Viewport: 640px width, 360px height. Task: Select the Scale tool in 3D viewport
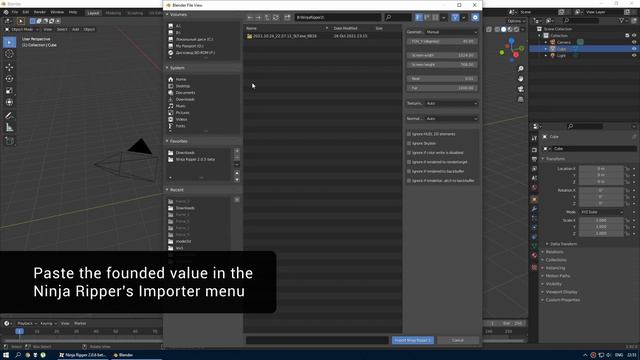click(9, 91)
